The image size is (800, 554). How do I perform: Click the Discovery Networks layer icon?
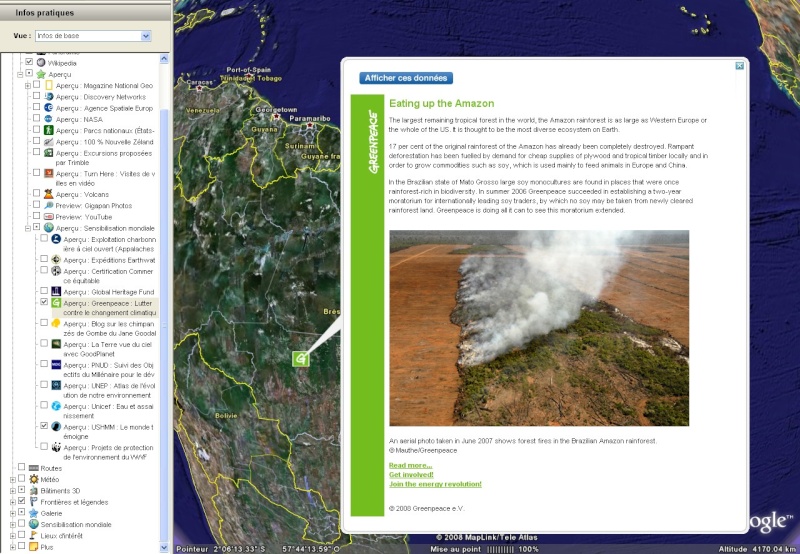49,97
